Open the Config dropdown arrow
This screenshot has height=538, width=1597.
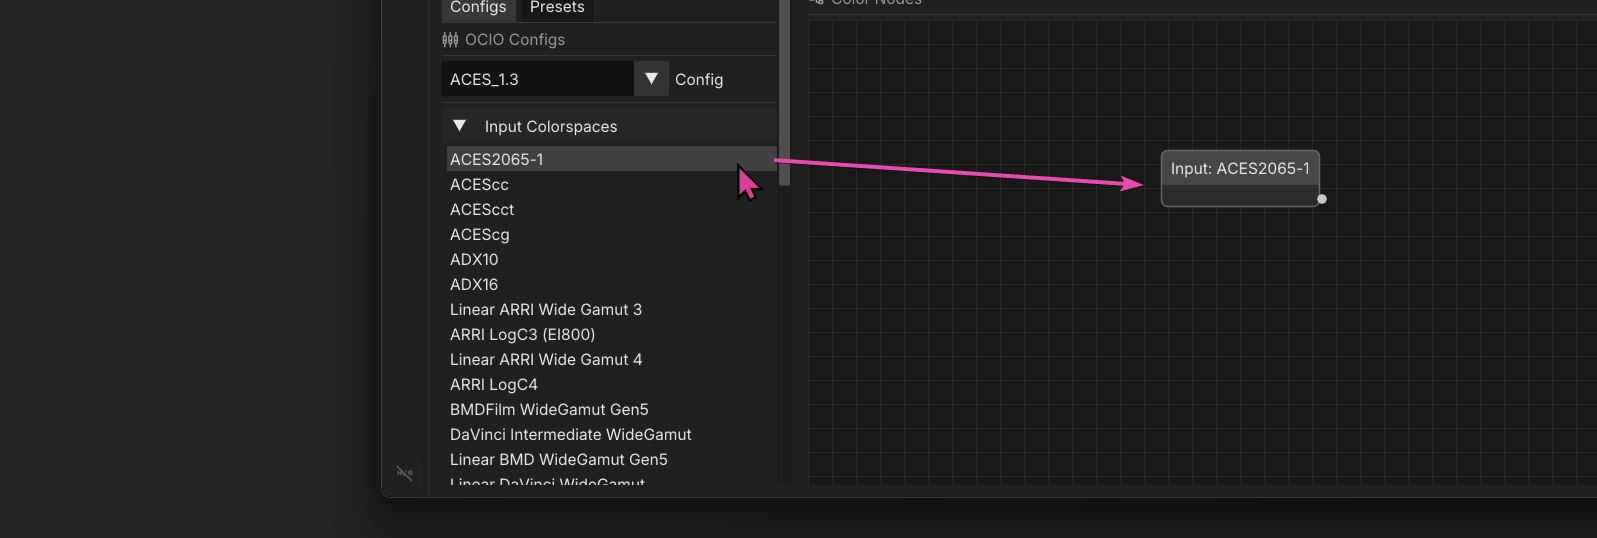(651, 79)
